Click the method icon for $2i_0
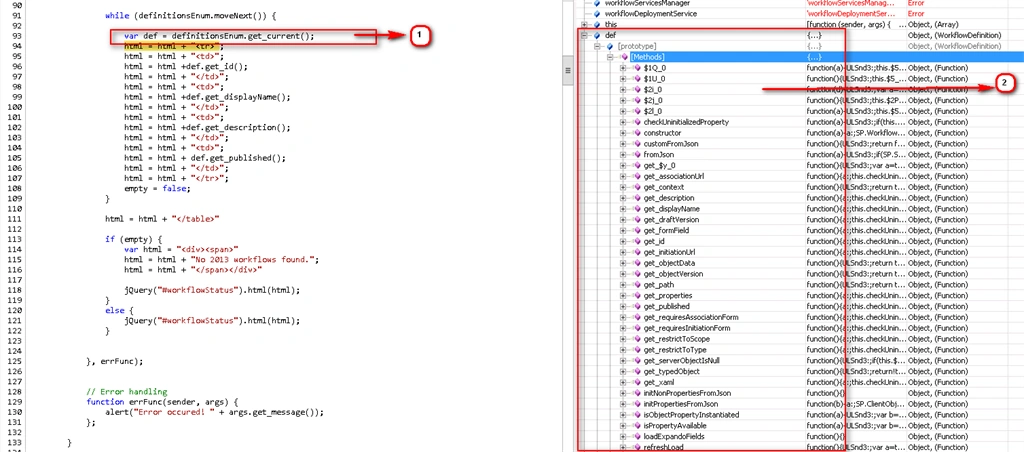Viewport: 1024px width, 452px height. coord(637,89)
